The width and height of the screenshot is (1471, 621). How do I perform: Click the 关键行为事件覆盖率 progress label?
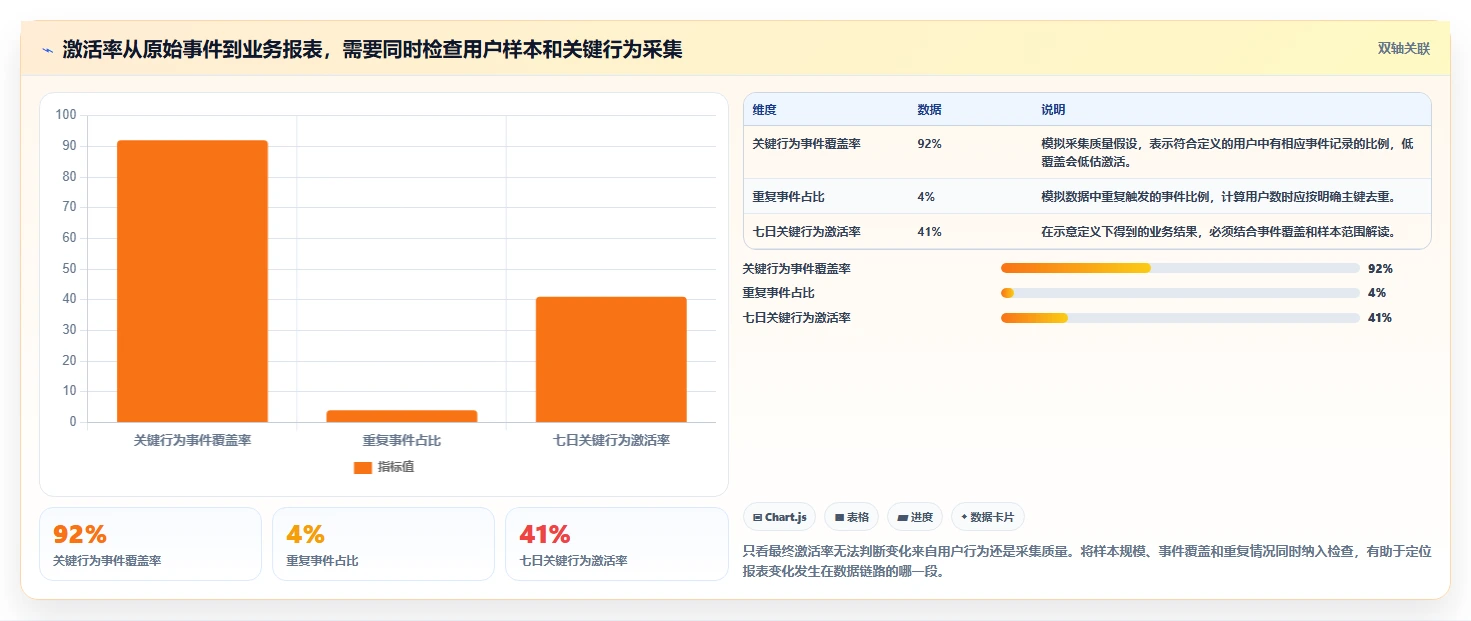tap(797, 268)
